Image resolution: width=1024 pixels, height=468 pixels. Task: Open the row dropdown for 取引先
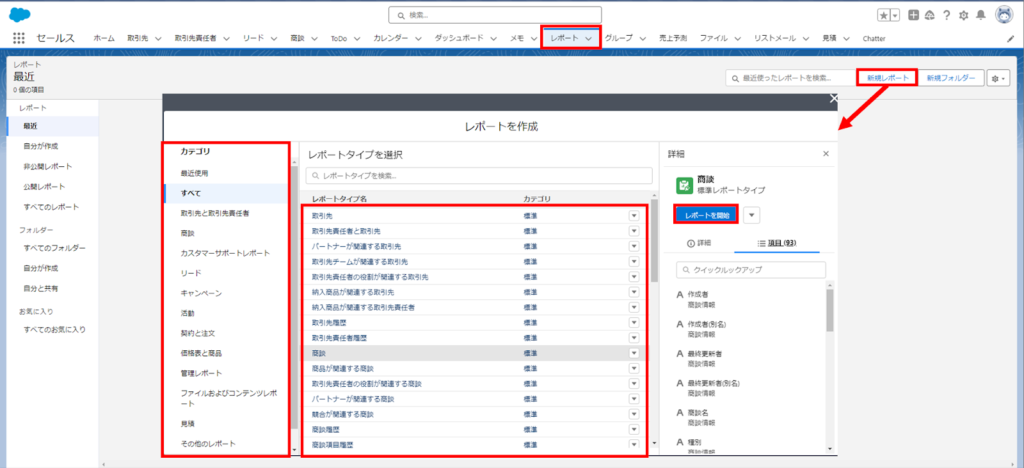pos(633,215)
